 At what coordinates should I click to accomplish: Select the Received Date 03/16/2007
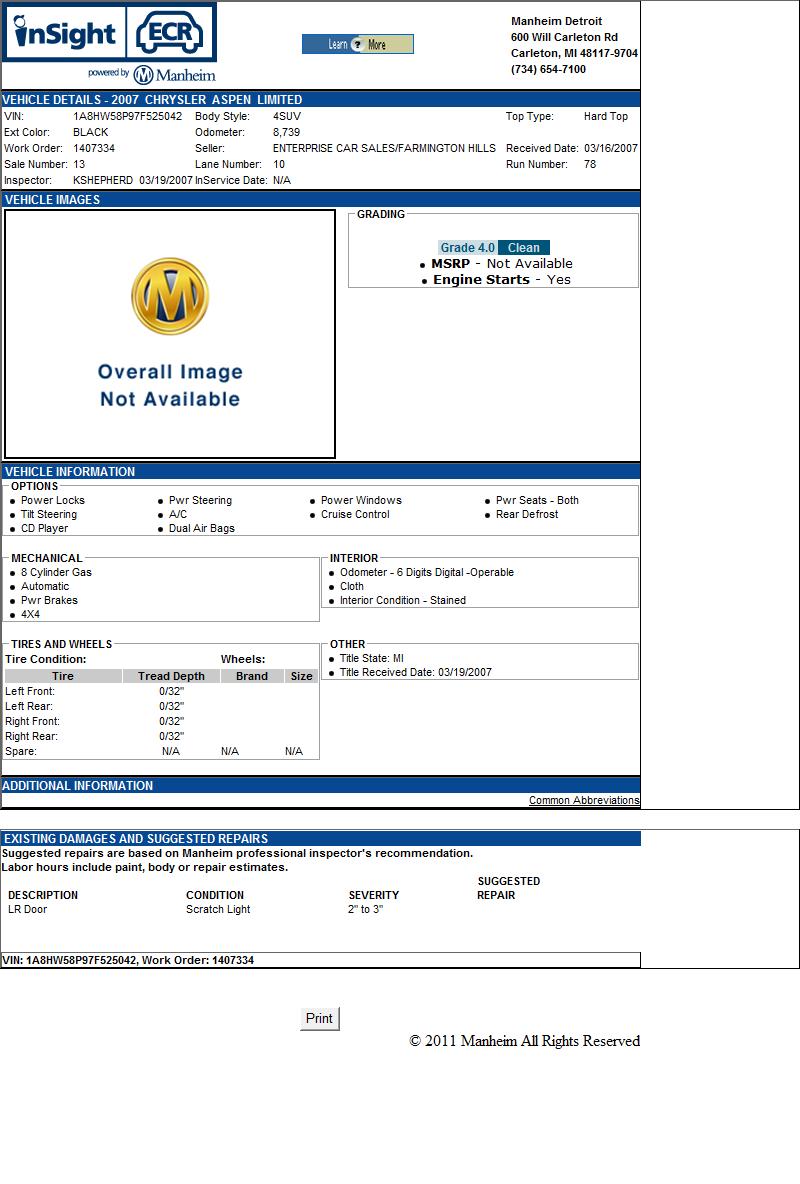click(610, 148)
